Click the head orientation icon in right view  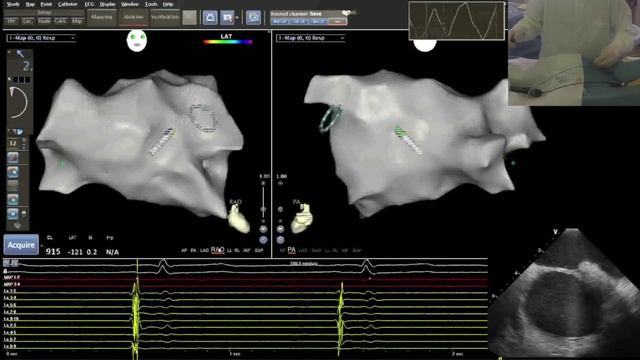(425, 45)
